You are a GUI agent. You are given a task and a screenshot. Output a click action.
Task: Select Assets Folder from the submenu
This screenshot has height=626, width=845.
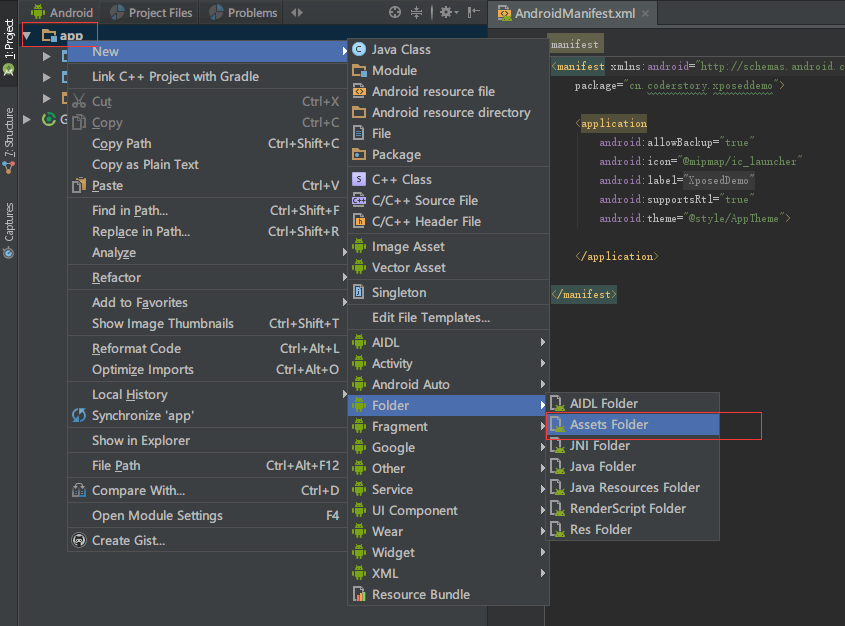[609, 425]
